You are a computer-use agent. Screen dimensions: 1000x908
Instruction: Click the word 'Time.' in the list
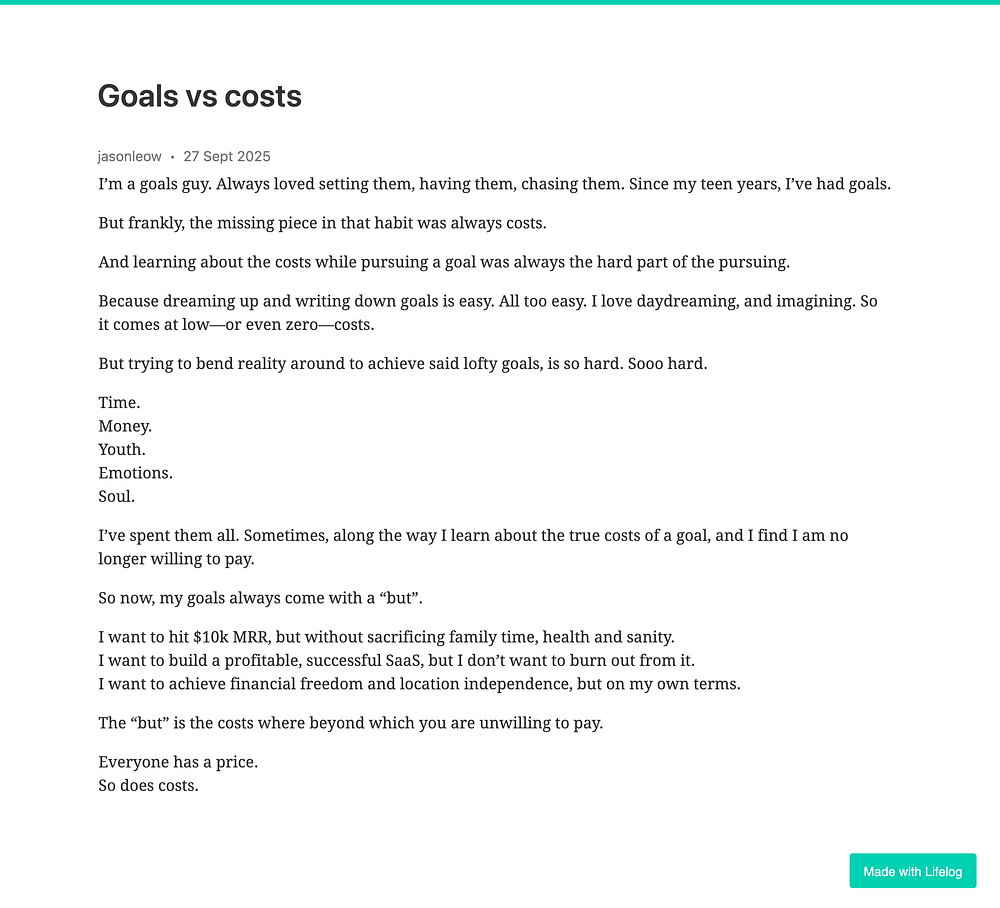[119, 403]
